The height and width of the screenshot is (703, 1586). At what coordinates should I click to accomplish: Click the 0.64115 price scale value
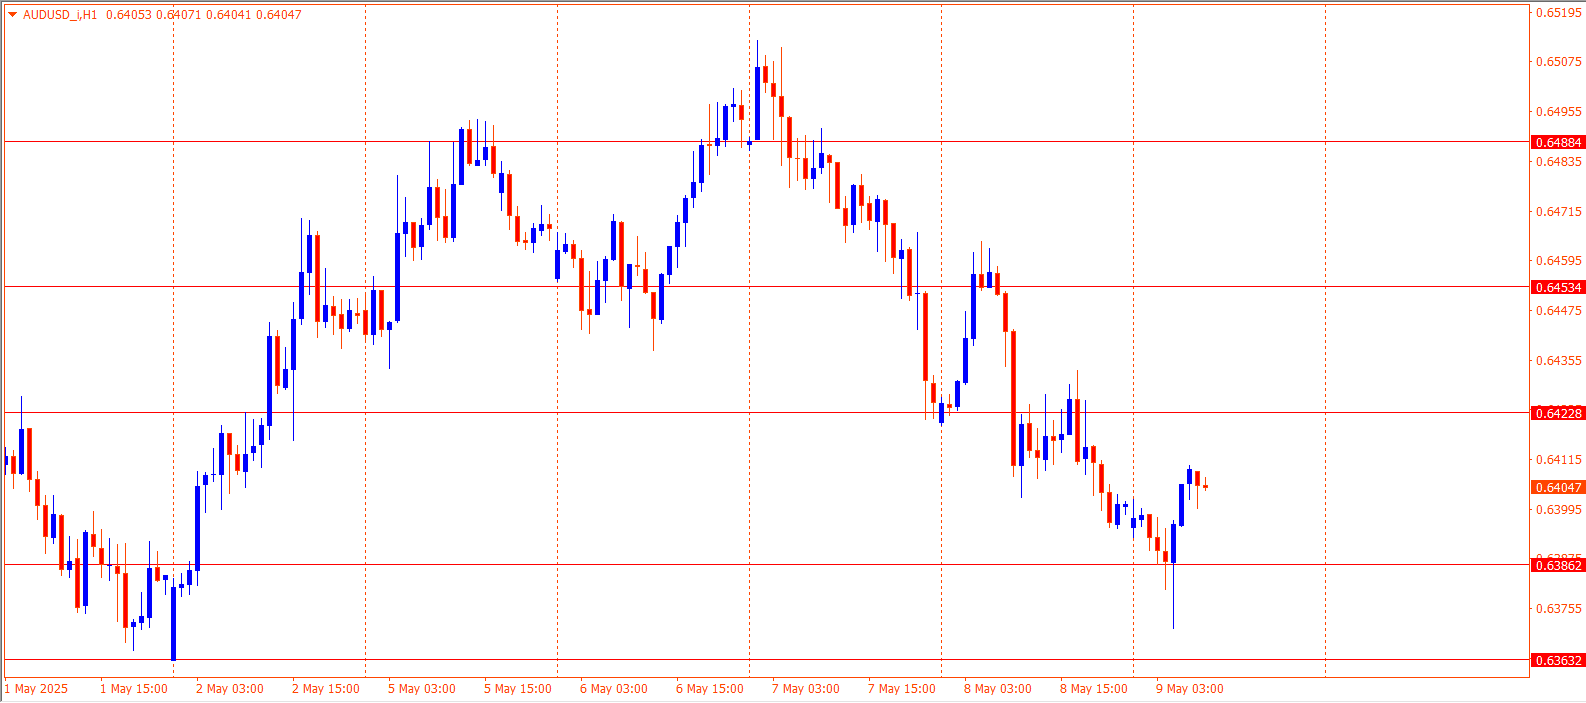pyautogui.click(x=1559, y=460)
